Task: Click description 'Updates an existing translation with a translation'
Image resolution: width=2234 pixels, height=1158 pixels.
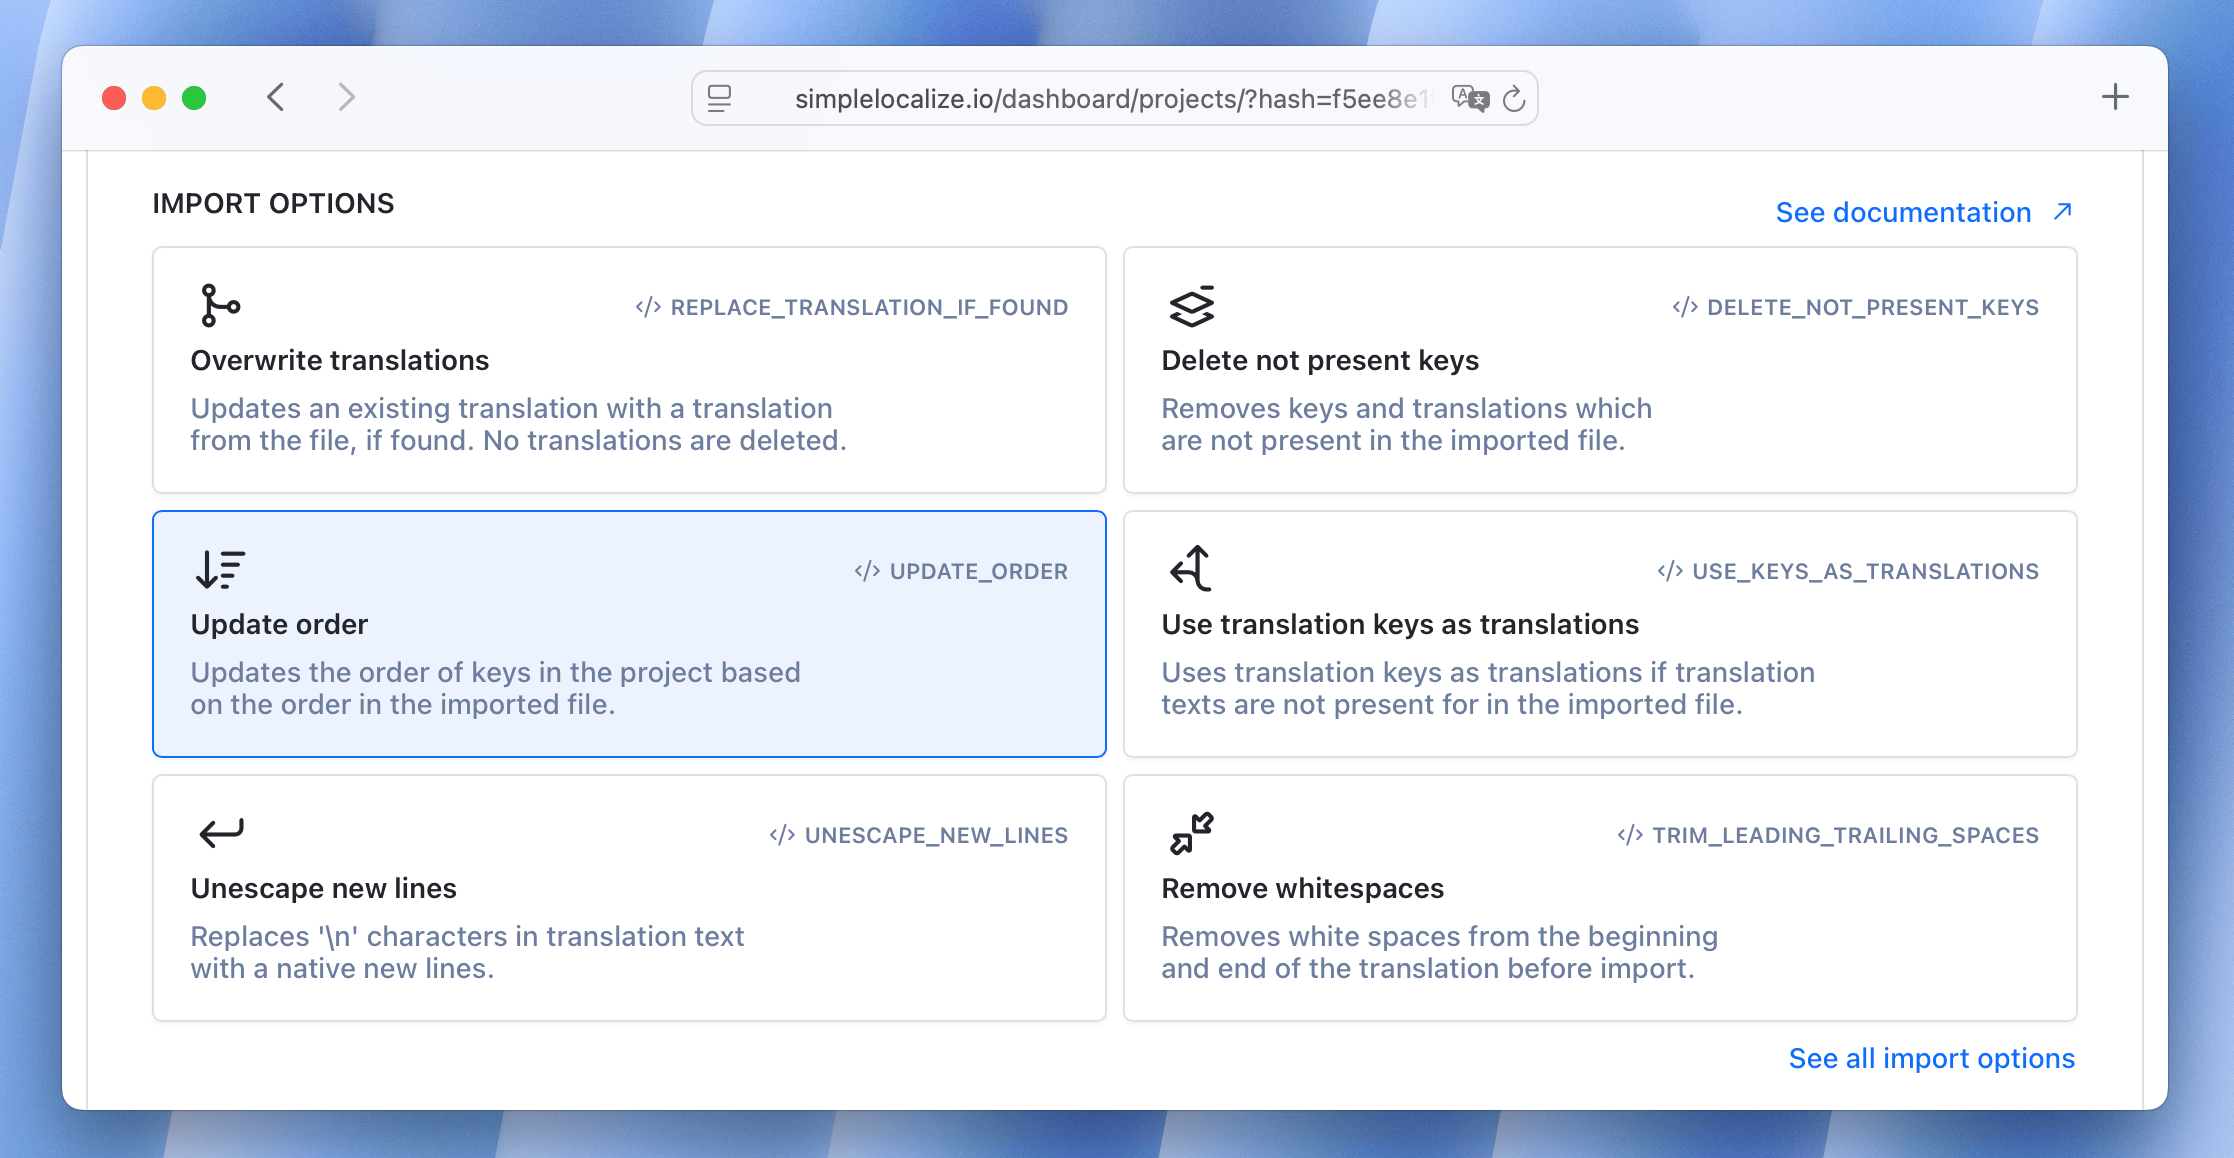Action: tap(511, 408)
